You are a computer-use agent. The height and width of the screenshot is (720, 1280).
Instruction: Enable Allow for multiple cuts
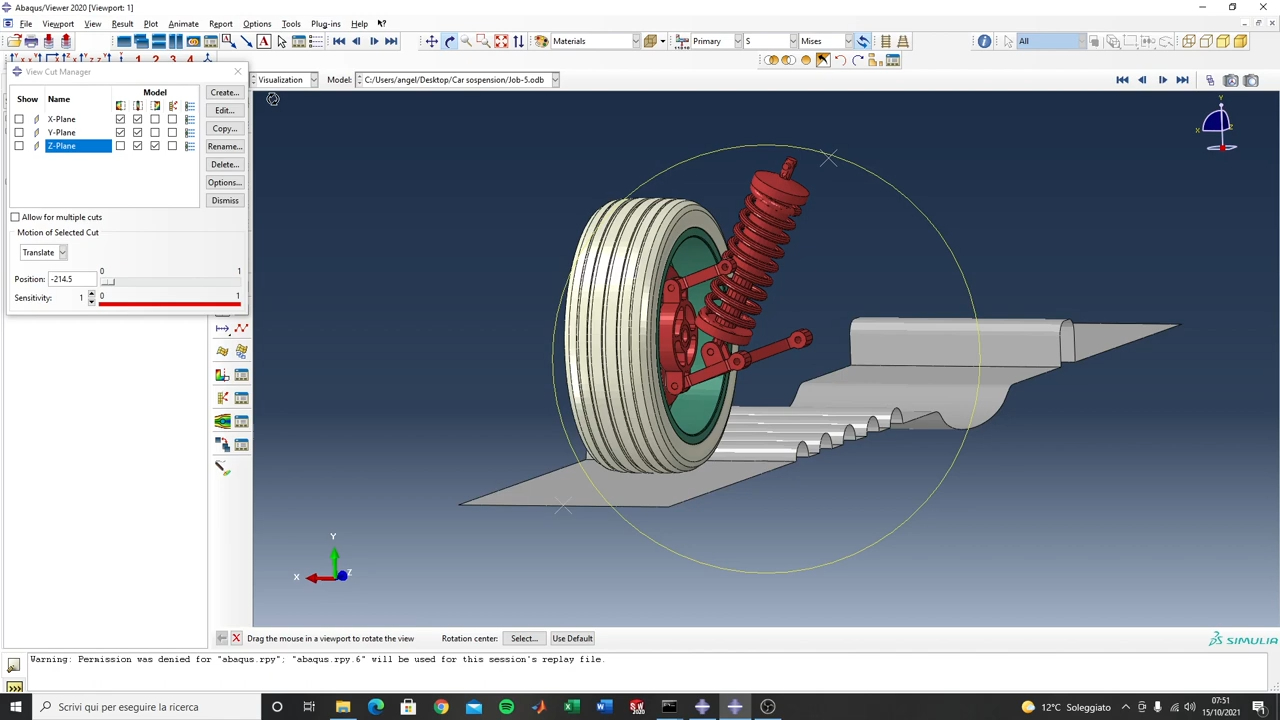[x=15, y=217]
